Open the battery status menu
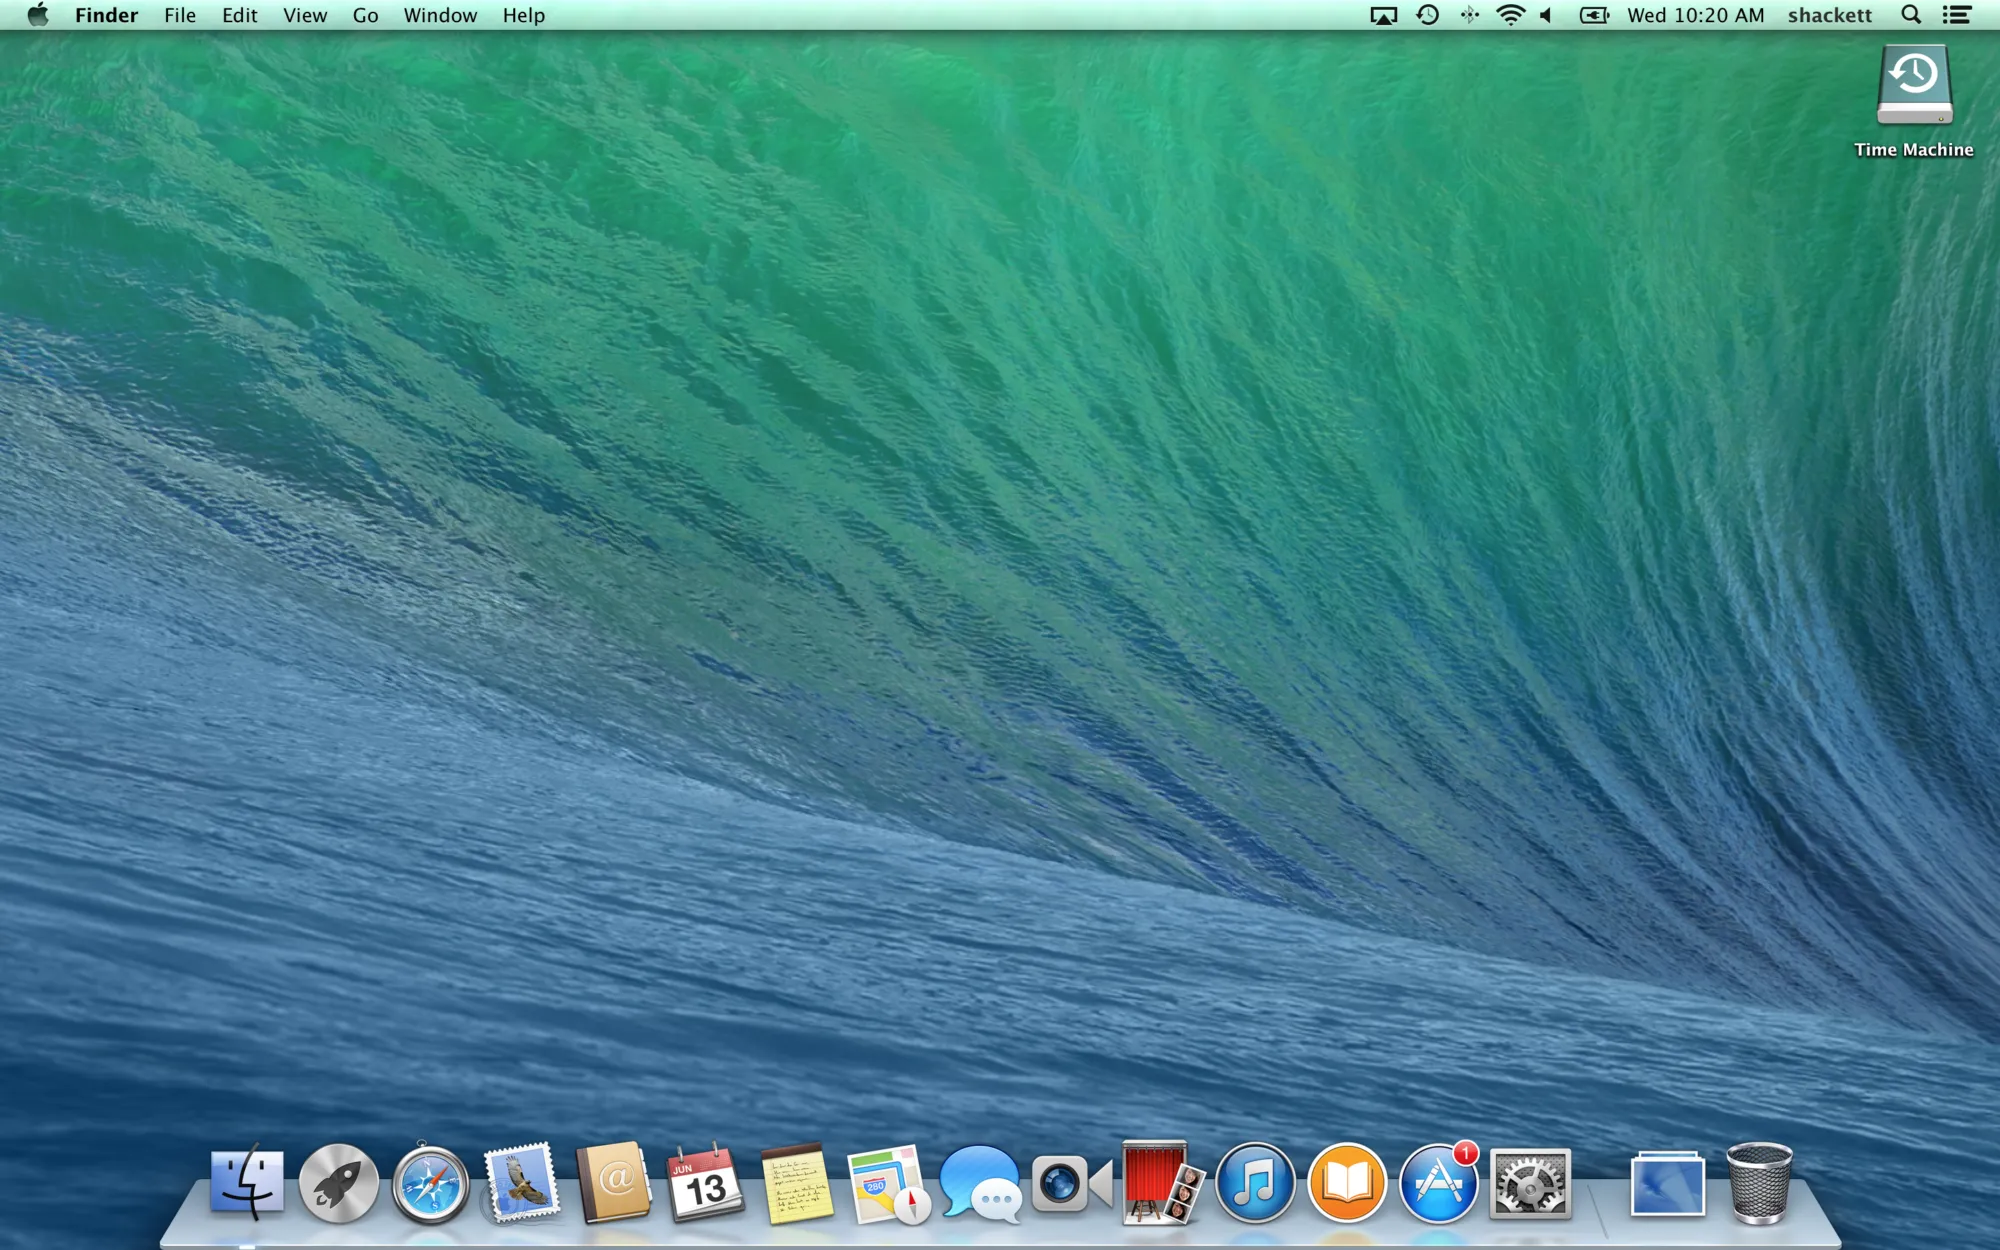Screen dimensions: 2000x1250 (1593, 15)
